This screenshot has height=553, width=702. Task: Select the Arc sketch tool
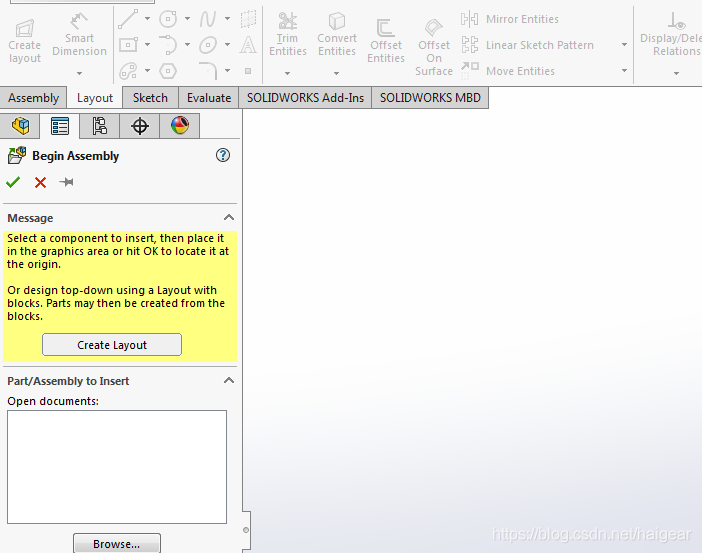point(168,45)
